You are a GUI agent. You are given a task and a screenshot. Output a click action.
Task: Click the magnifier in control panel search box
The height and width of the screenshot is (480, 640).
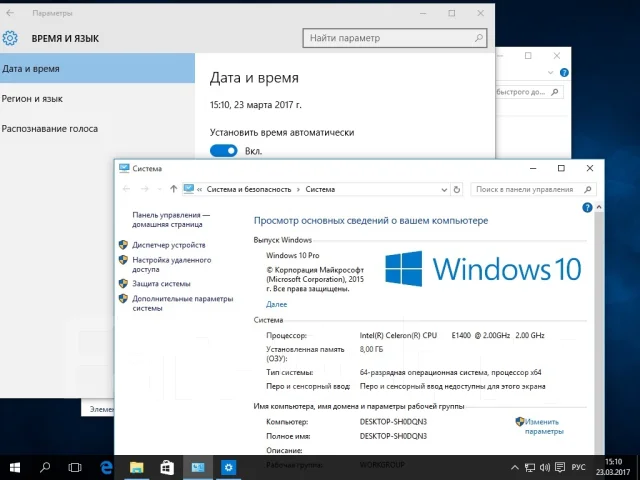[x=588, y=189]
